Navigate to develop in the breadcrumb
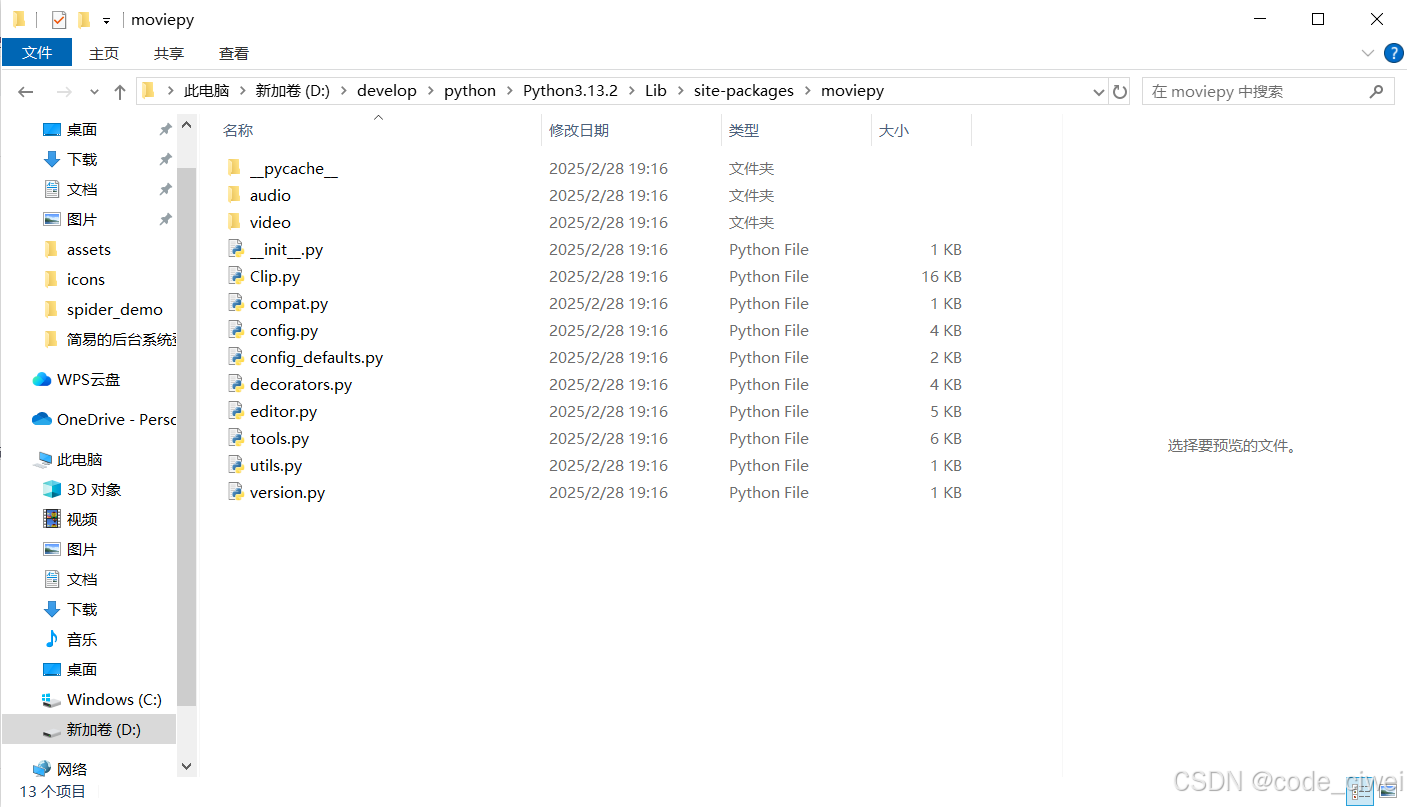The height and width of the screenshot is (807, 1408). pos(386,90)
